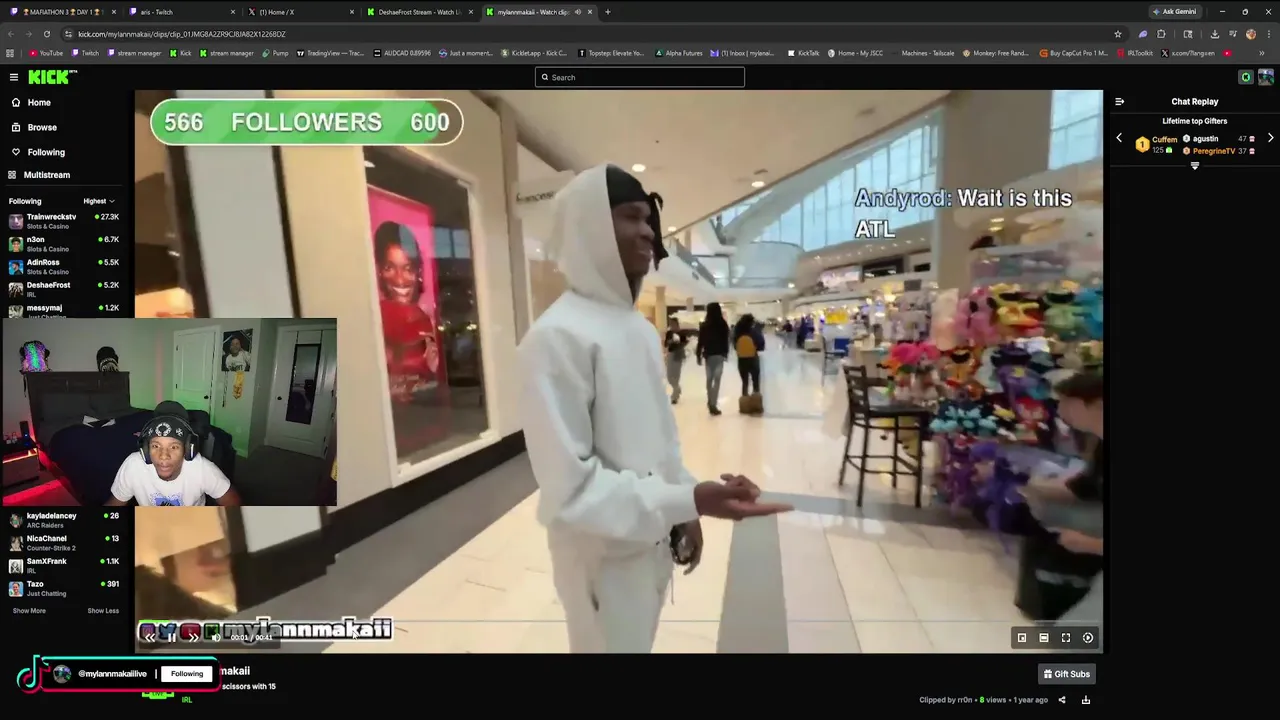Mute the clip volume speaker icon
This screenshot has height=720, width=1280.
[215, 637]
